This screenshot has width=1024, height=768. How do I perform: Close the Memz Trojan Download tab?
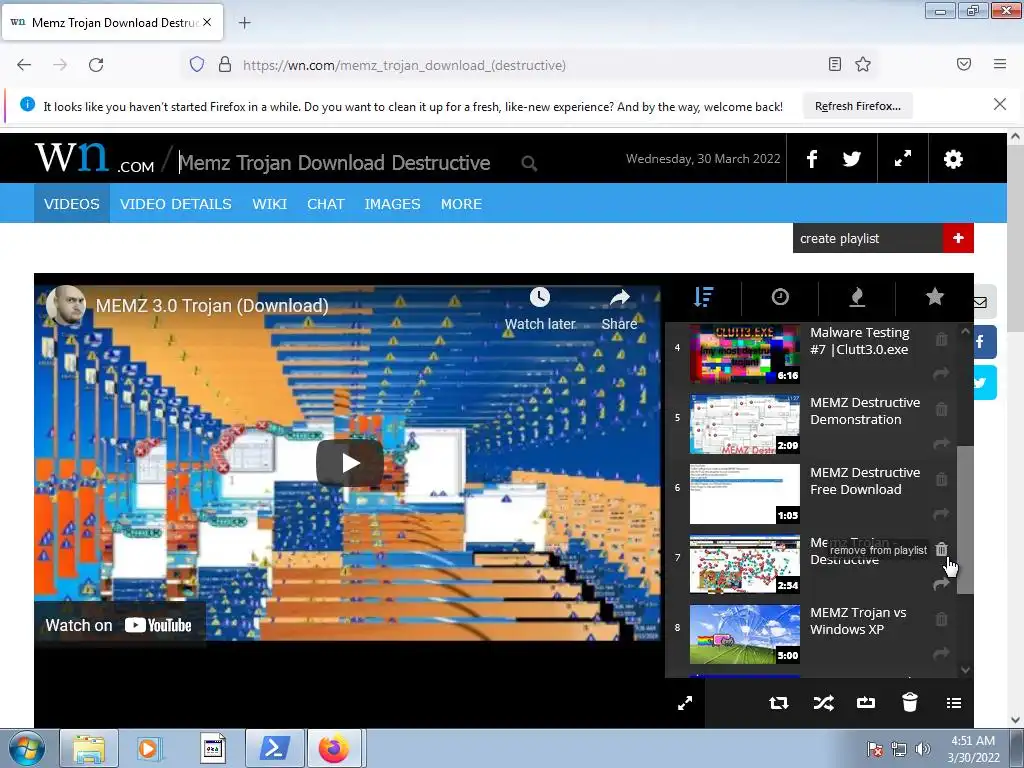click(x=207, y=22)
